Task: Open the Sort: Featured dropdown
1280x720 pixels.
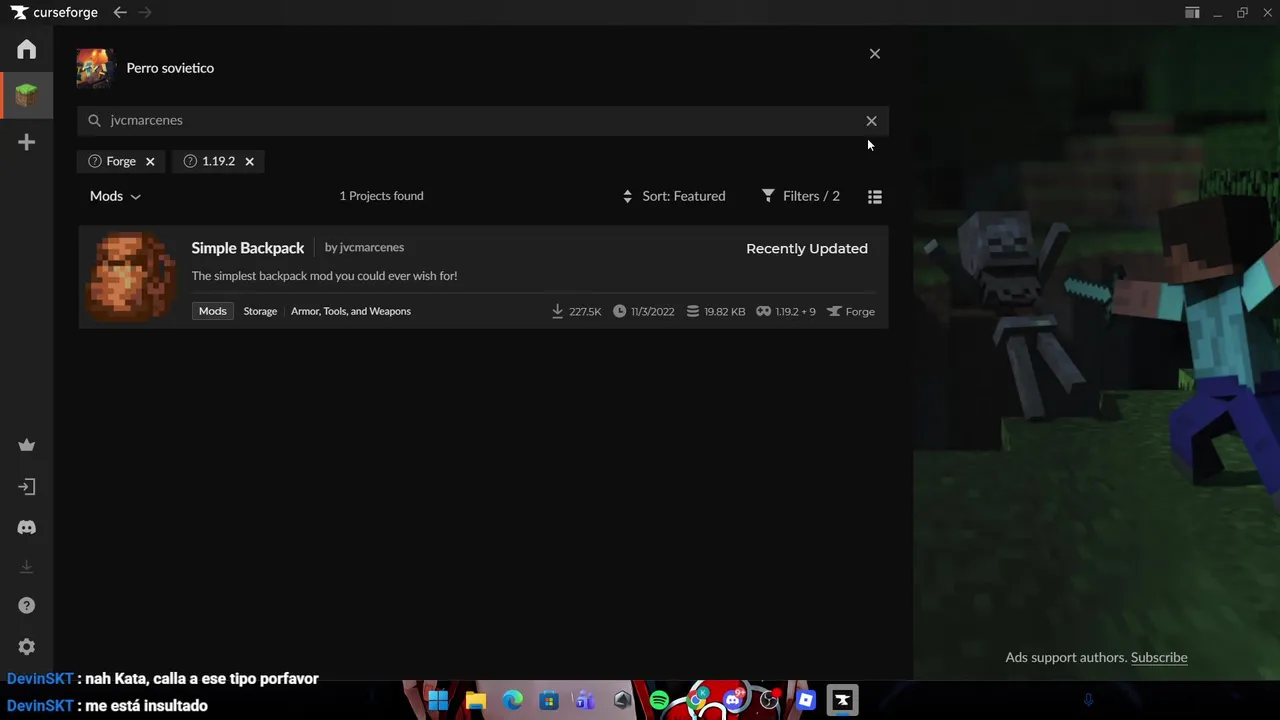Action: click(x=674, y=196)
